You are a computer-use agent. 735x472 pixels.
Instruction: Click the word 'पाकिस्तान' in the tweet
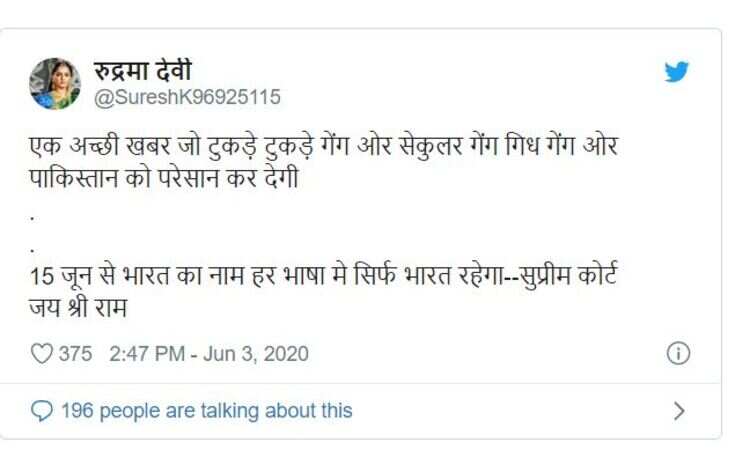73,179
